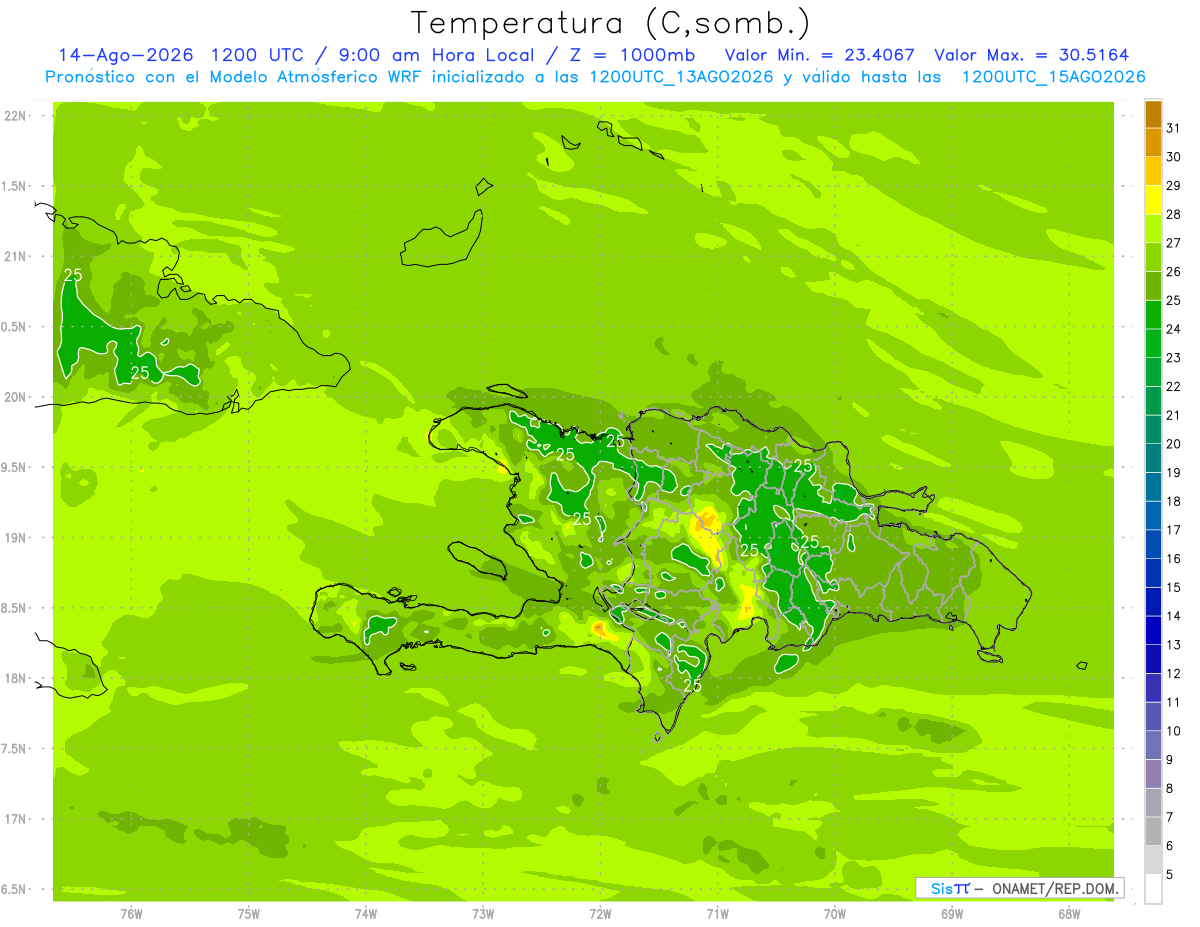Click the "20N" latitude label
This screenshot has height=927, width=1200.
pos(15,397)
